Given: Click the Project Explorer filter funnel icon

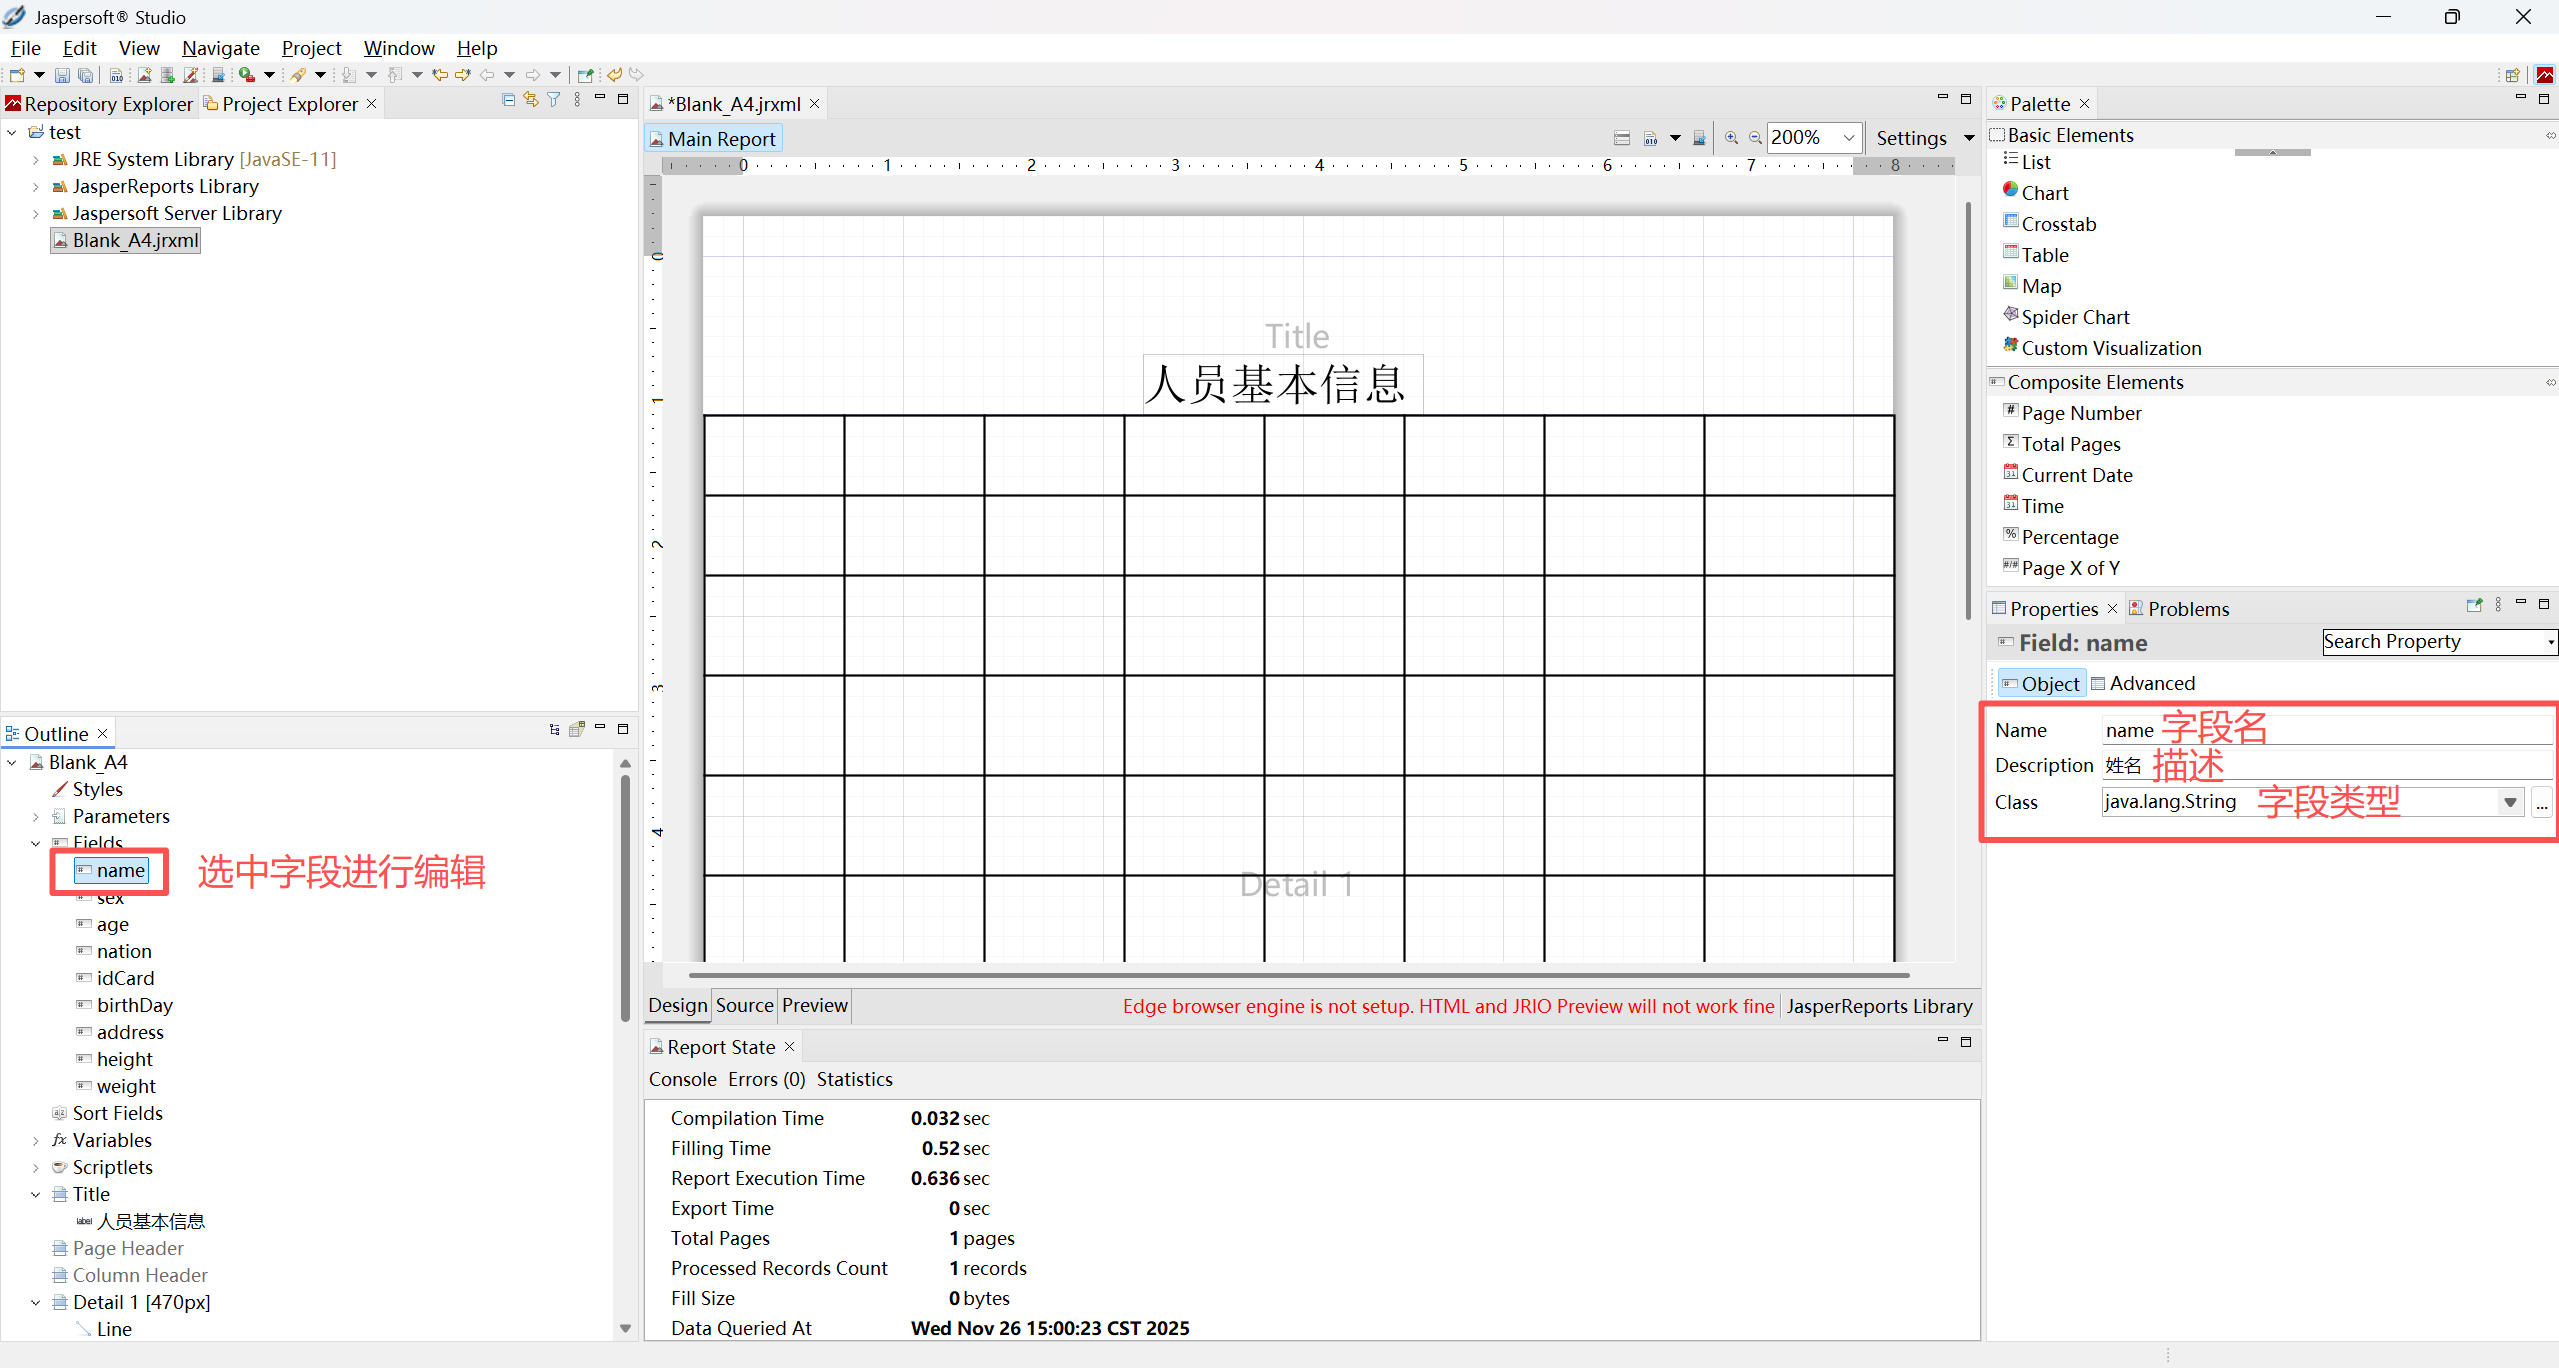Looking at the screenshot, I should point(553,100).
